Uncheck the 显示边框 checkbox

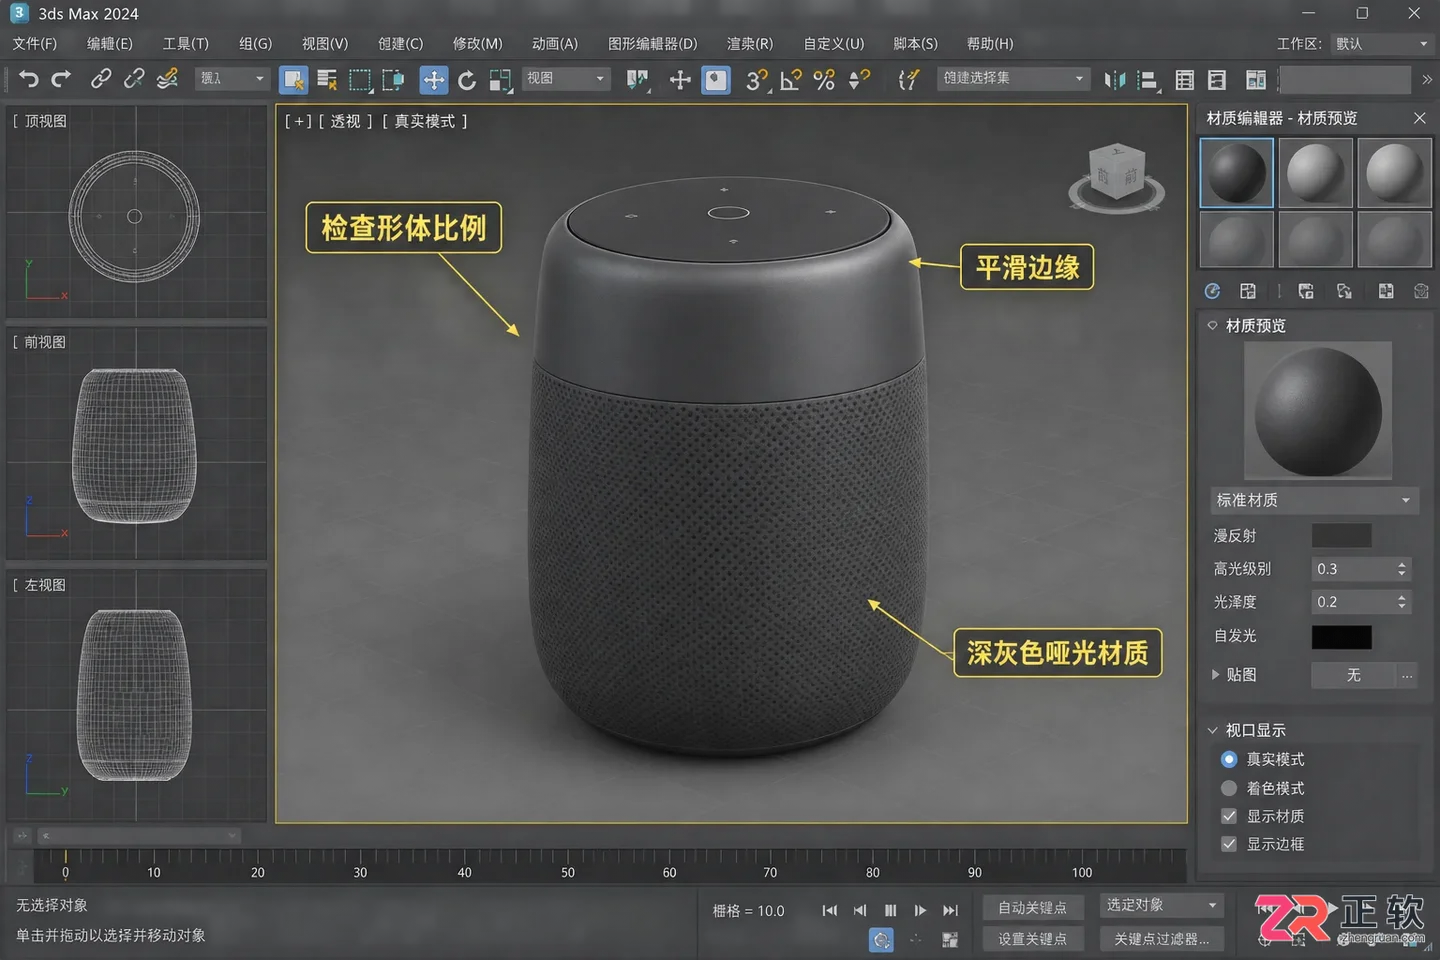click(1229, 844)
